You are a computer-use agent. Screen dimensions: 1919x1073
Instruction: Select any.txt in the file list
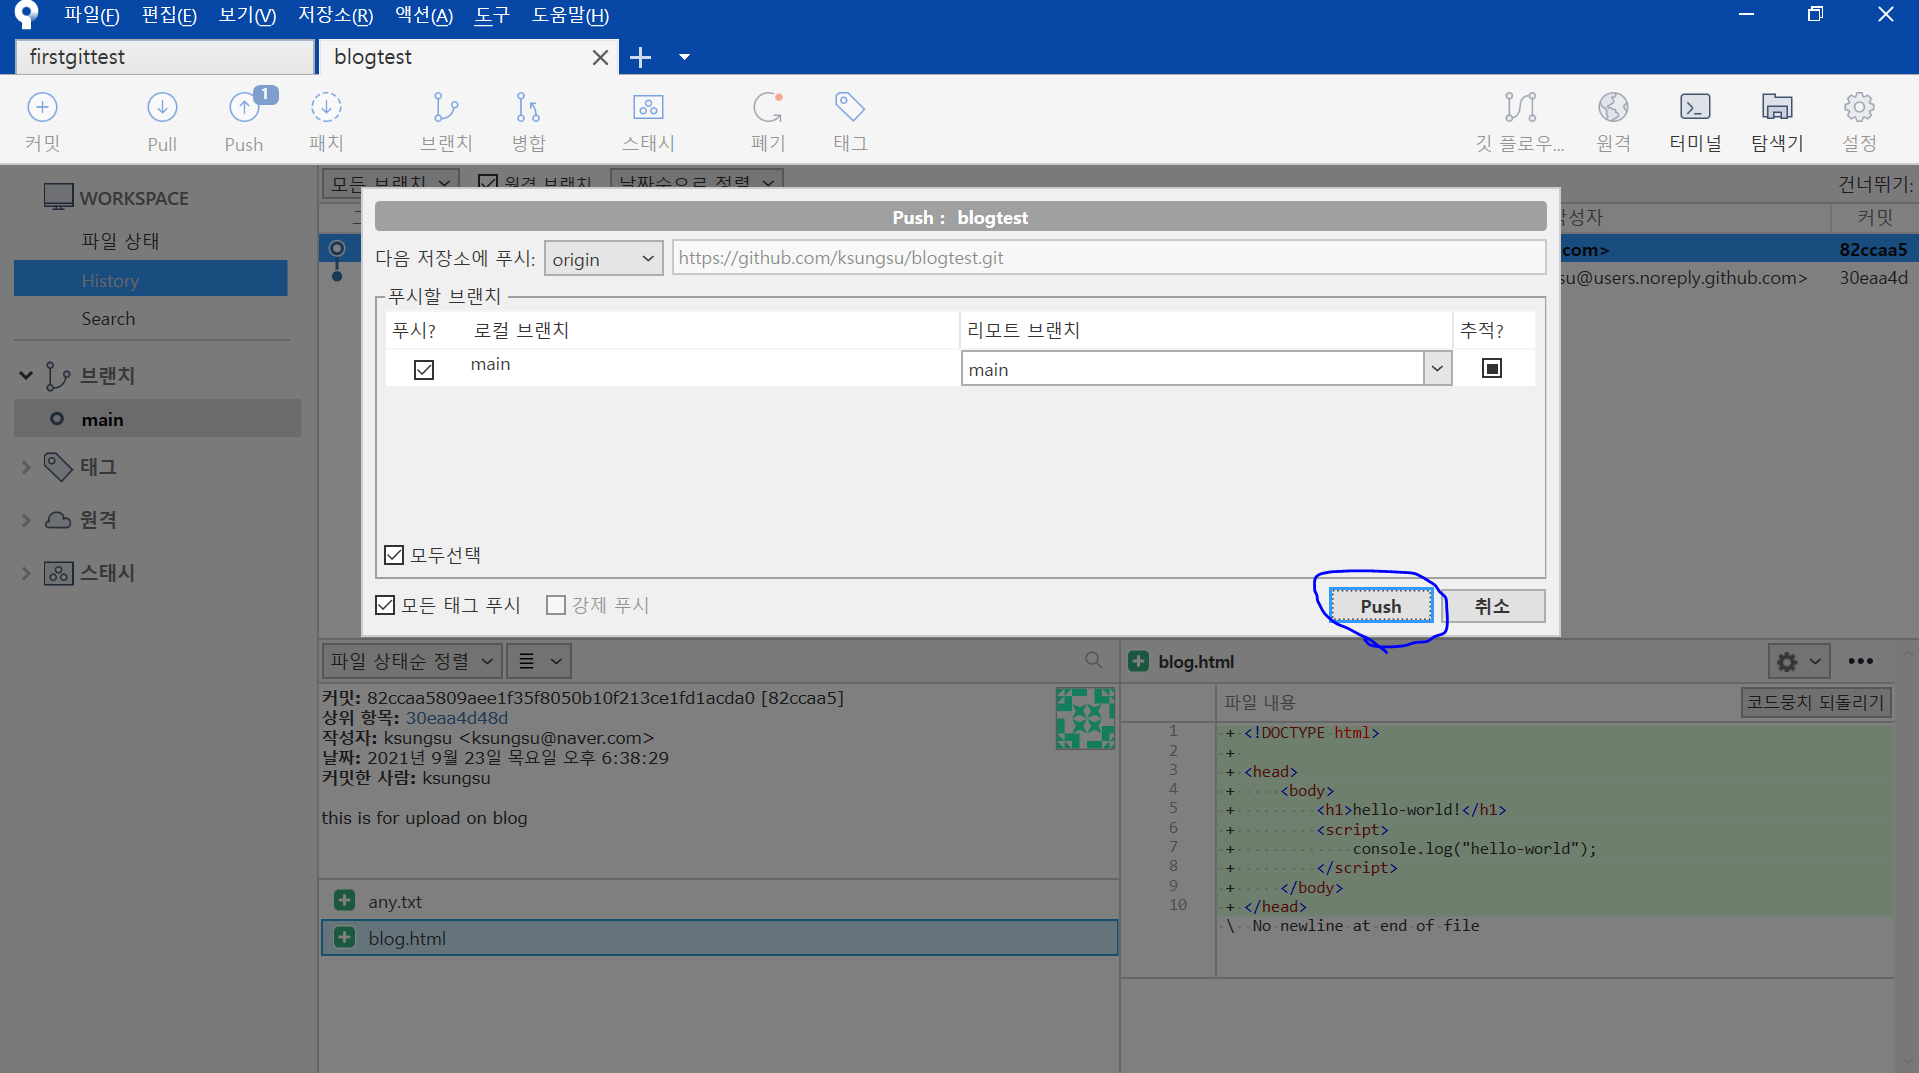click(x=719, y=901)
